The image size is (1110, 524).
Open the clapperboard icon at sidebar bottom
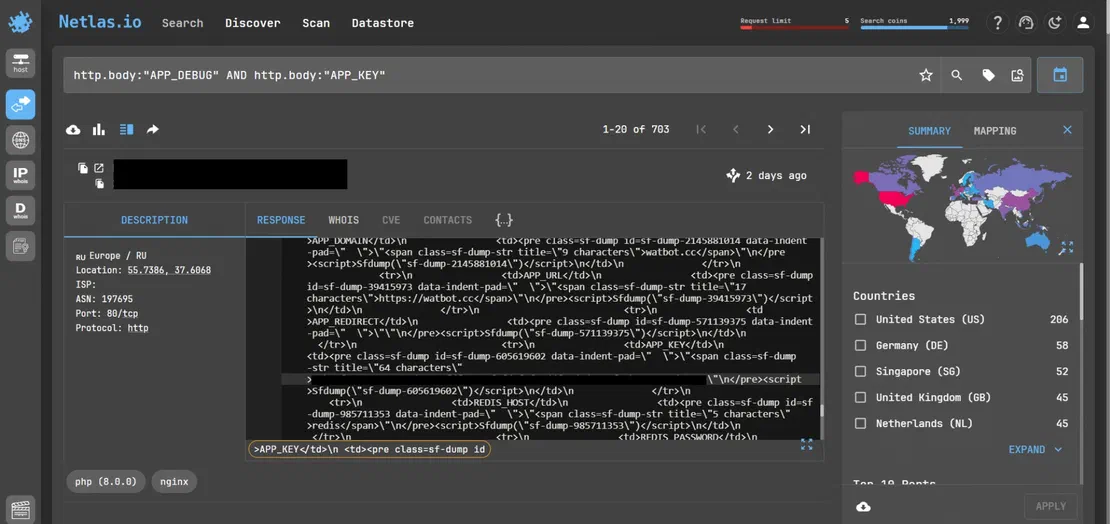point(21,510)
